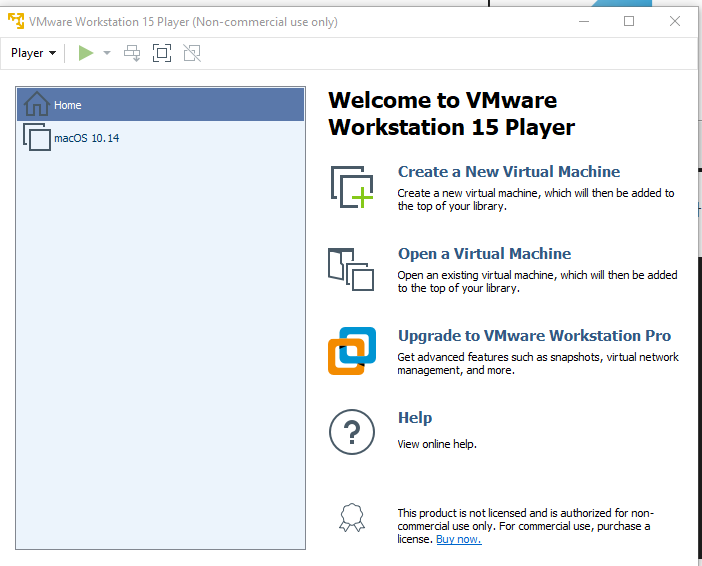Expand power options arrow beside play button
Screen dimensions: 702x566
[107, 53]
